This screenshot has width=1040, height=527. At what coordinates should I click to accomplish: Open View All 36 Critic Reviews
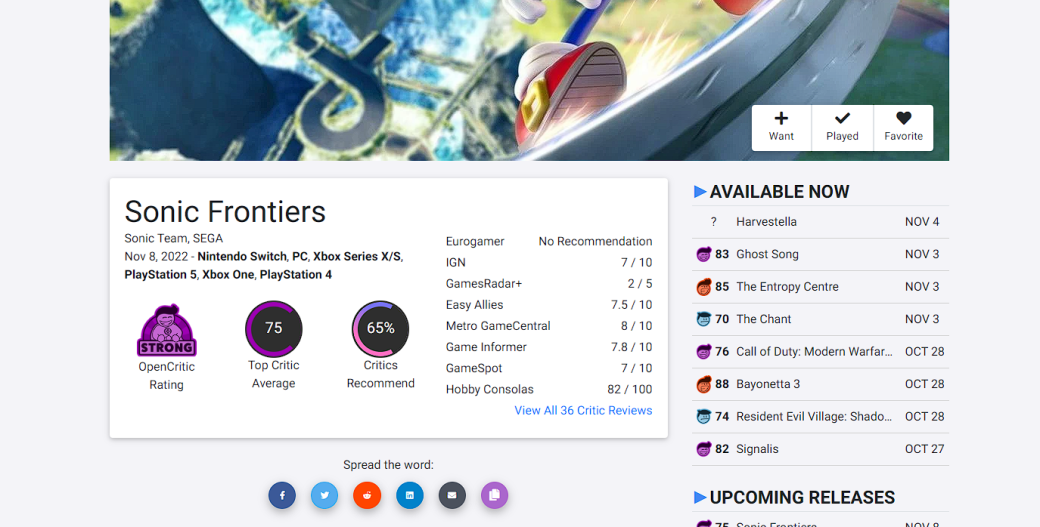tap(583, 410)
